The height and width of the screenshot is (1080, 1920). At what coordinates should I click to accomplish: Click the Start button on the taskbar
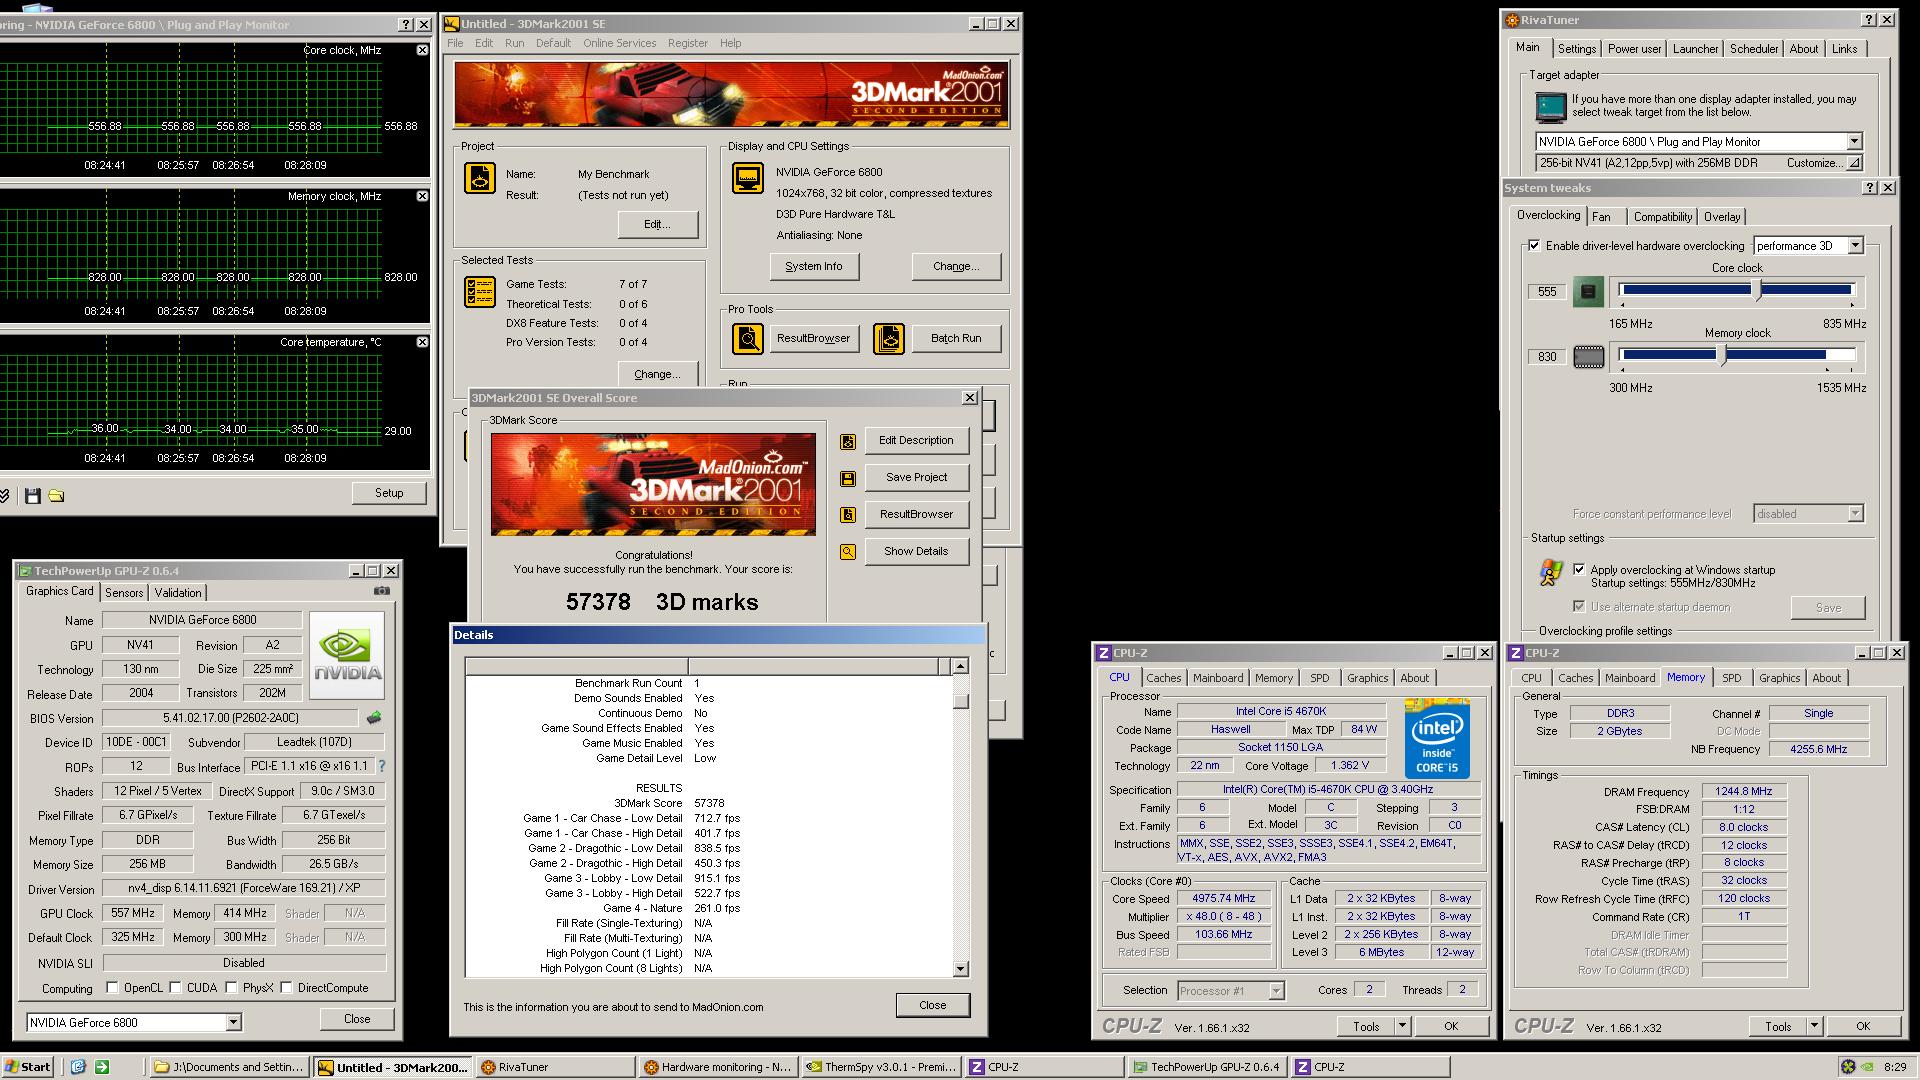coord(28,1067)
